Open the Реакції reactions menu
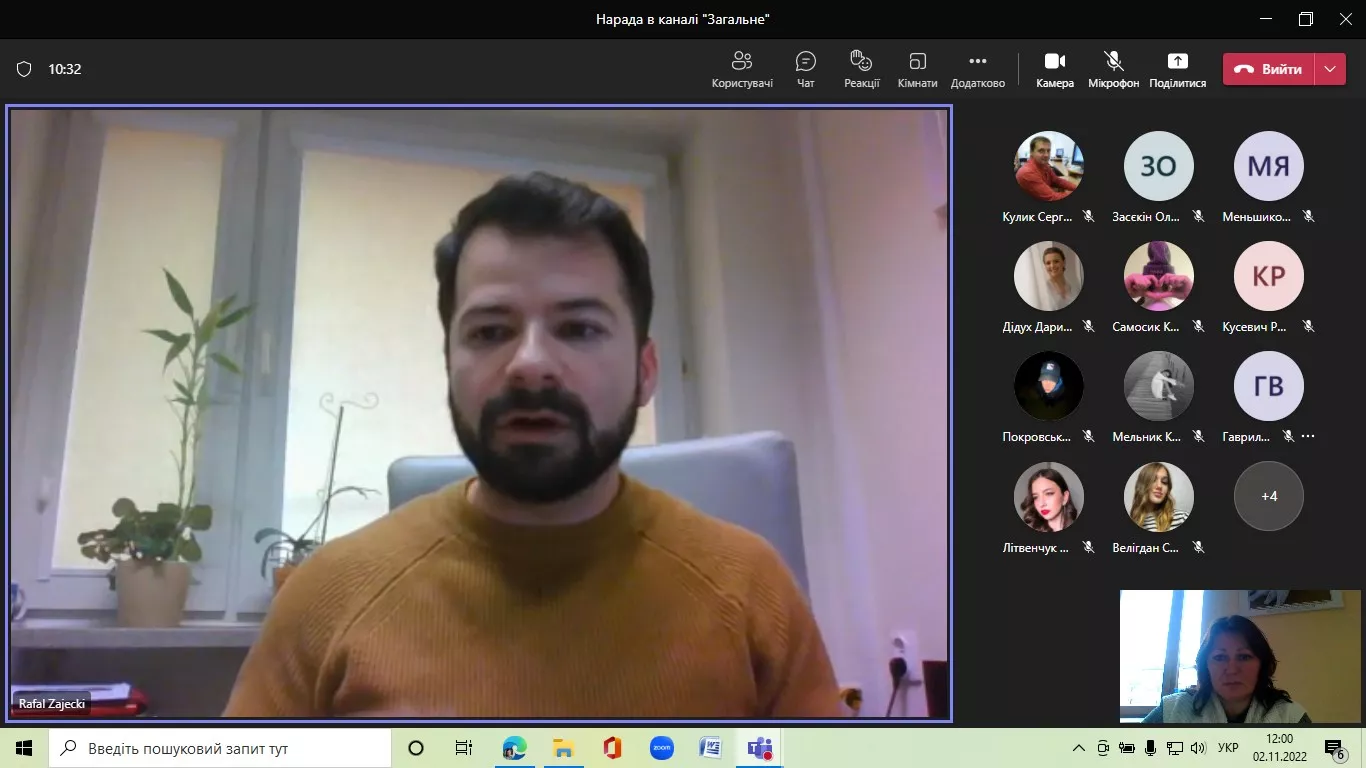Viewport: 1366px width, 768px height. (x=861, y=69)
